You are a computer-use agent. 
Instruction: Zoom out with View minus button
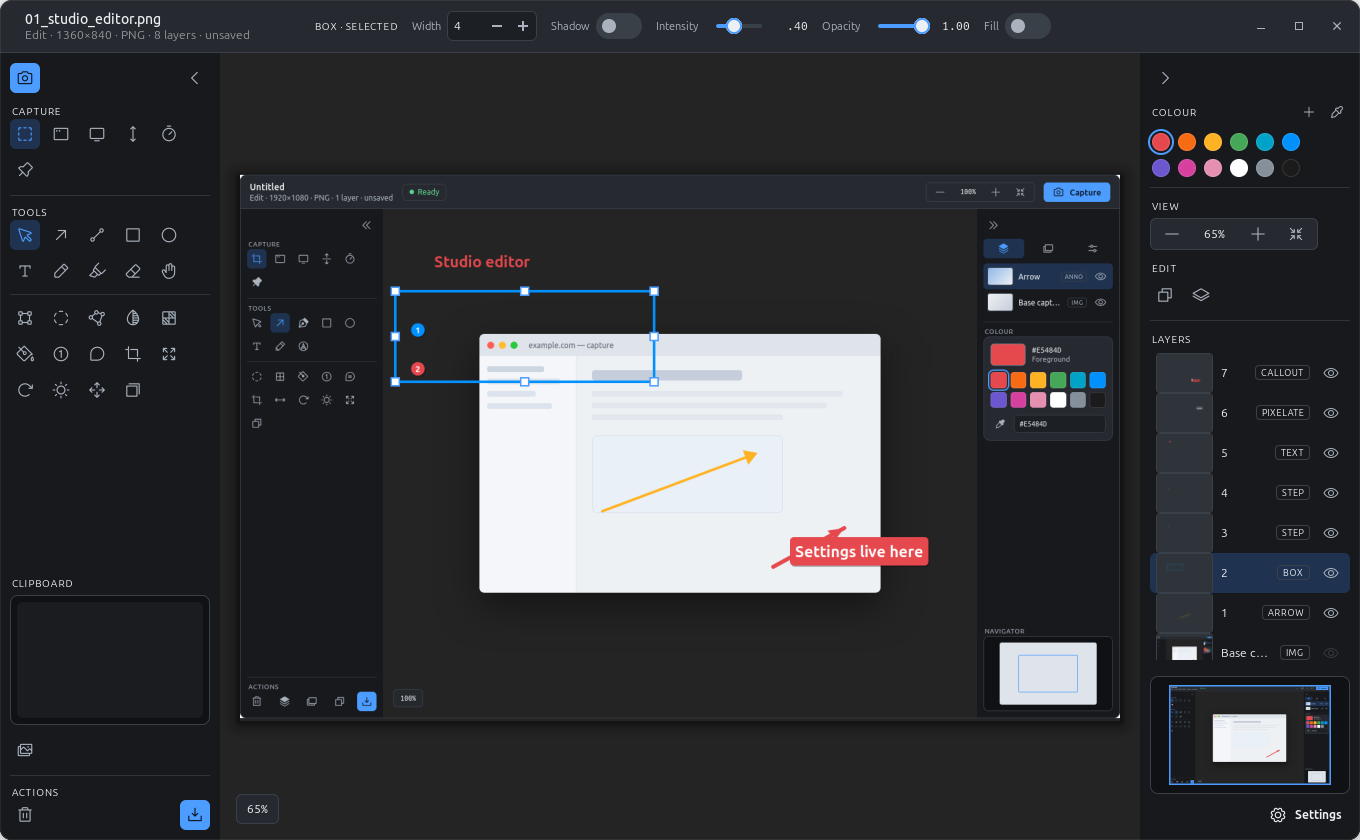(1172, 234)
